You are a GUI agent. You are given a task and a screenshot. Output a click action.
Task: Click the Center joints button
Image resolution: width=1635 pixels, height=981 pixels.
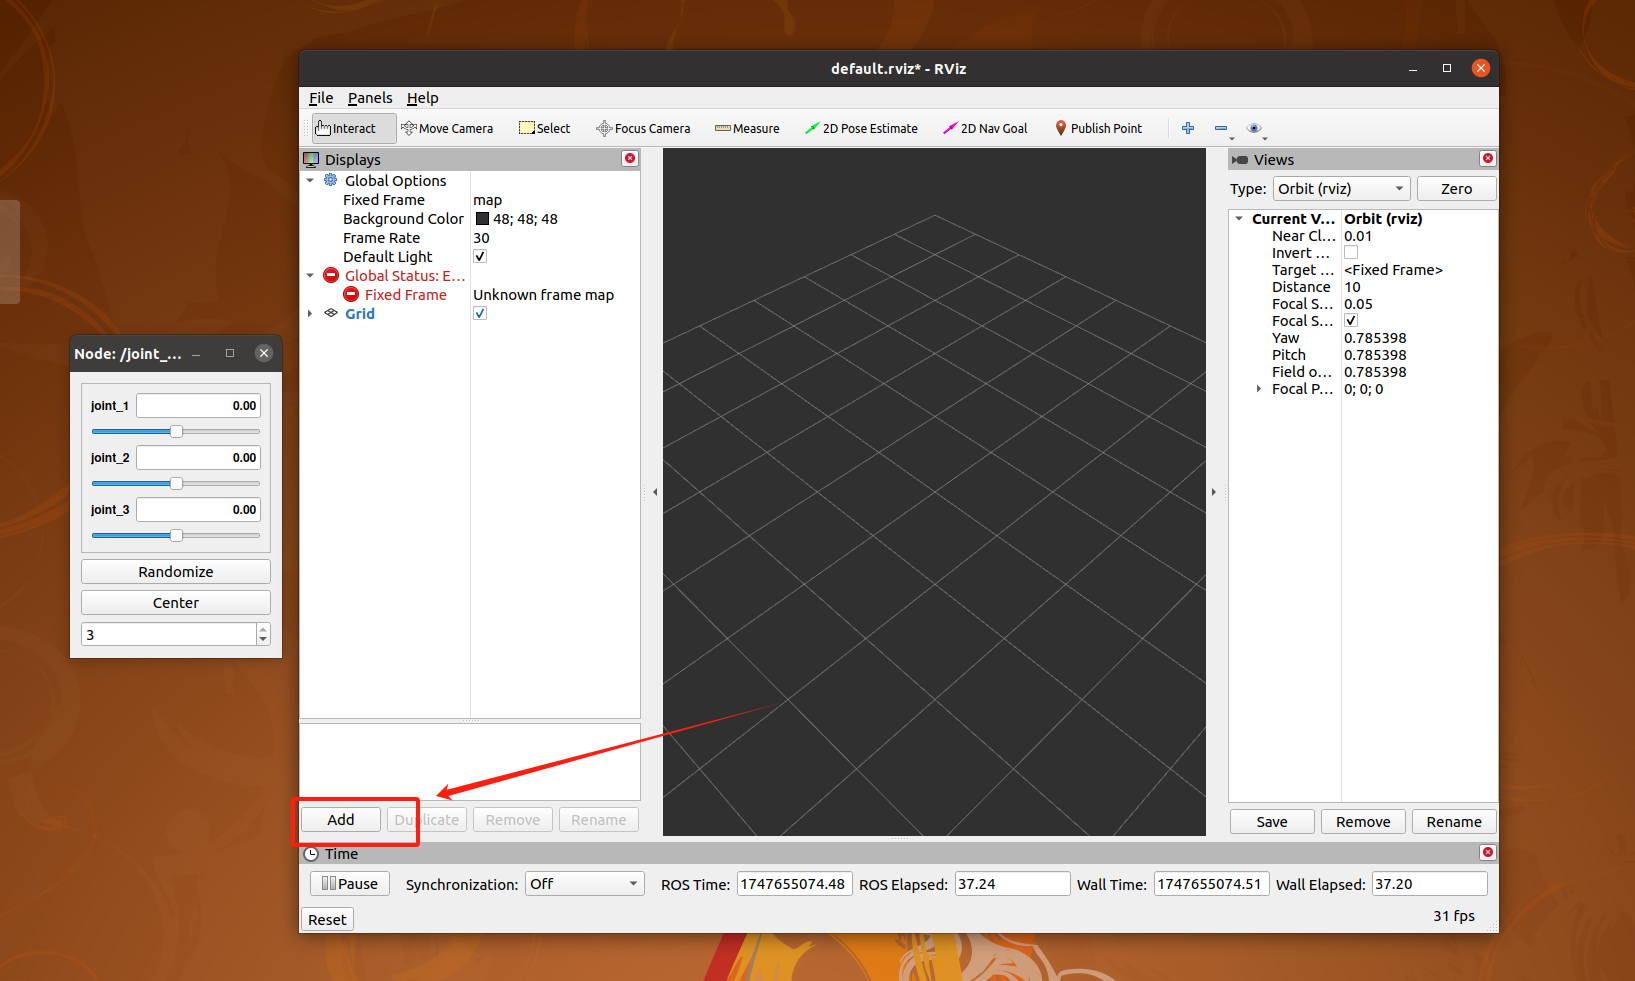pyautogui.click(x=176, y=602)
